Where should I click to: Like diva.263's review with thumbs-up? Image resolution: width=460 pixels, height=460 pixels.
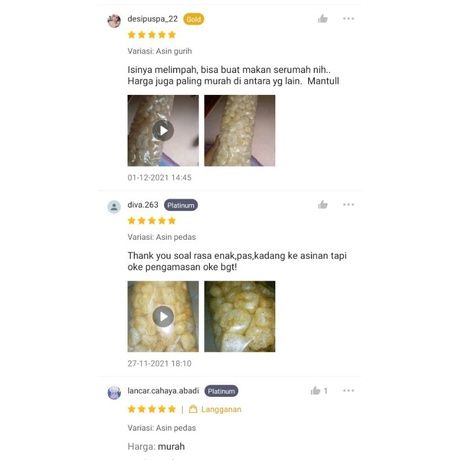click(x=323, y=205)
